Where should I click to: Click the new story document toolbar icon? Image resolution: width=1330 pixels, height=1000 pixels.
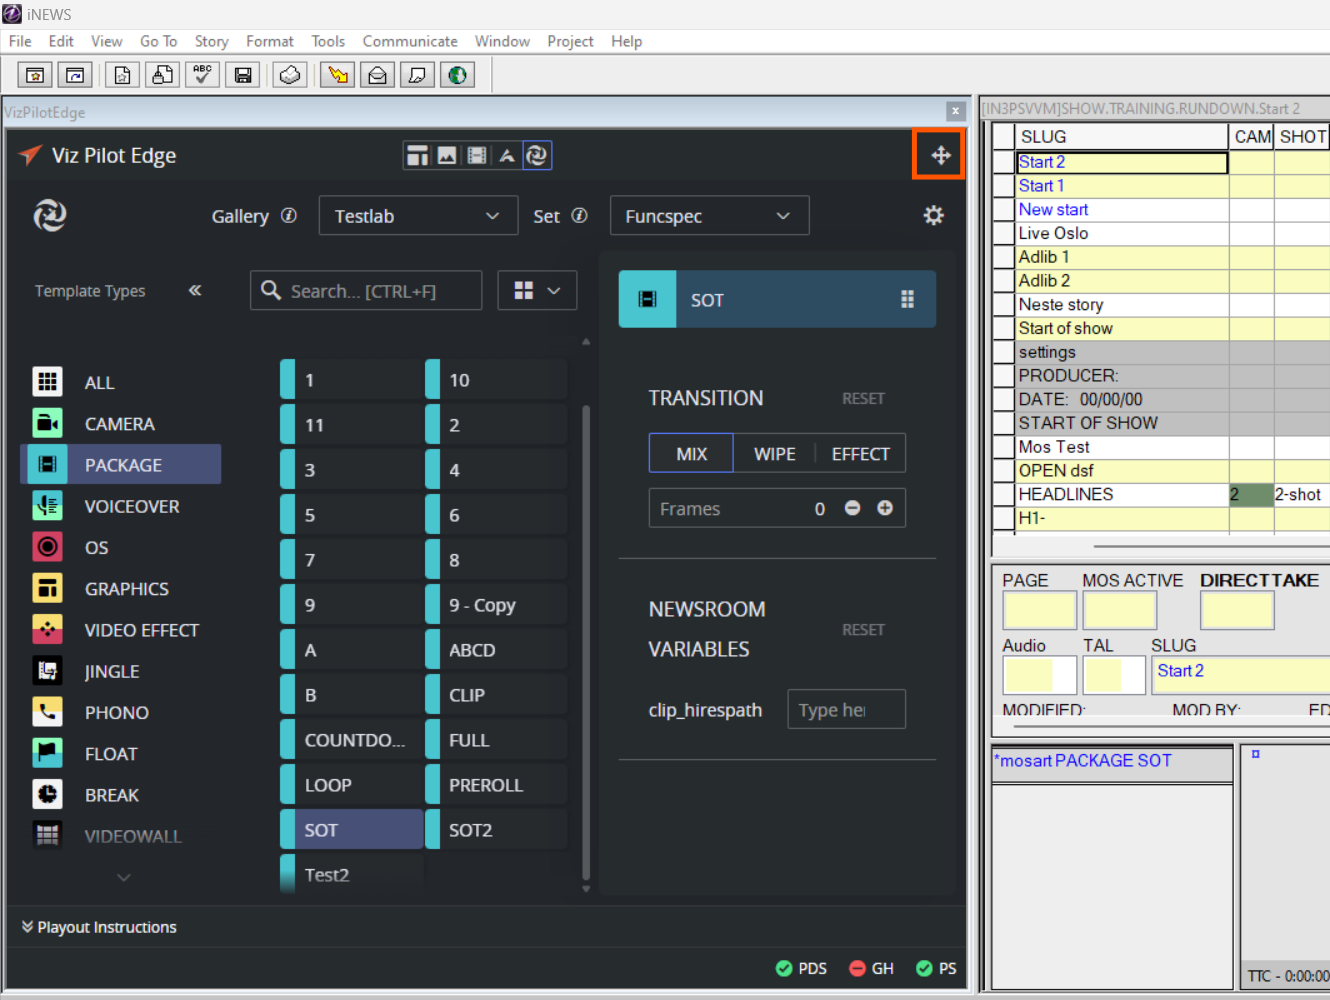[123, 75]
